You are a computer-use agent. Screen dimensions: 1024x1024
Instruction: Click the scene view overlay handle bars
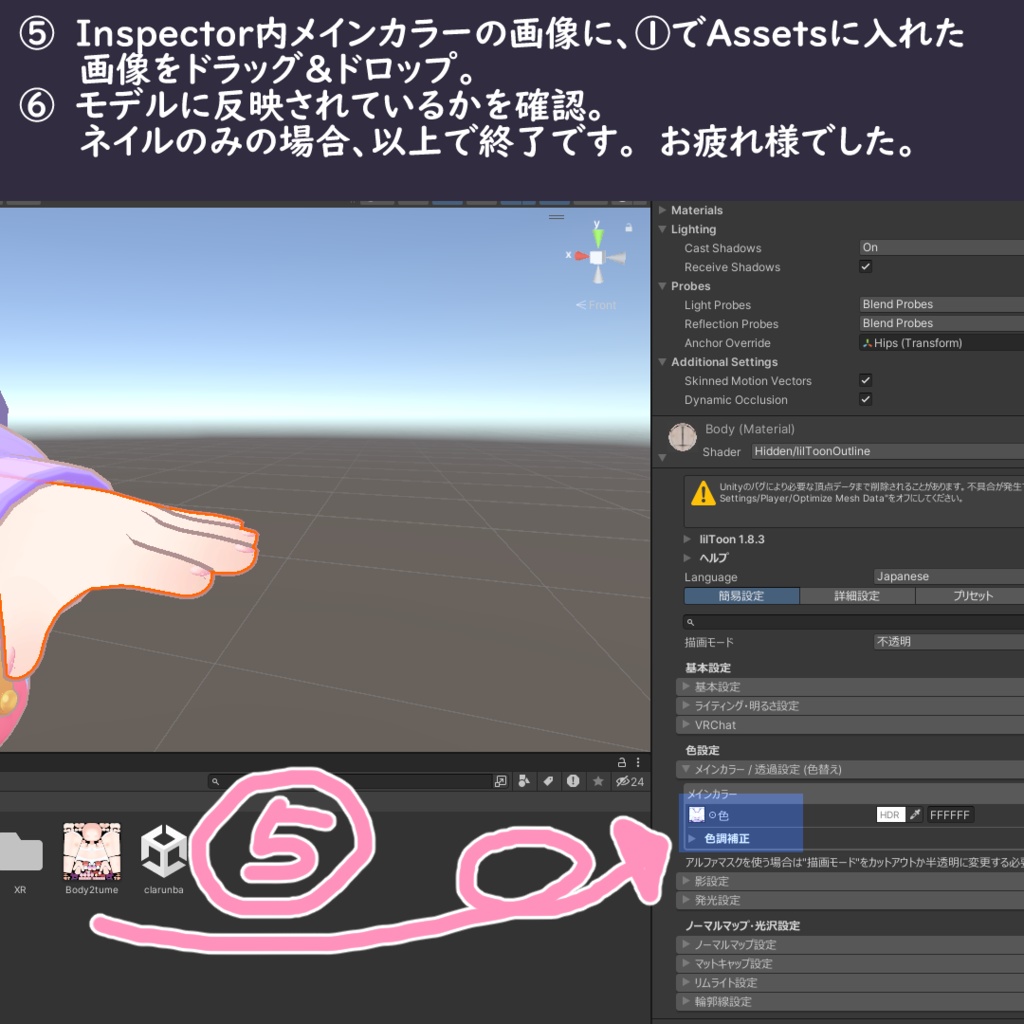(556, 217)
